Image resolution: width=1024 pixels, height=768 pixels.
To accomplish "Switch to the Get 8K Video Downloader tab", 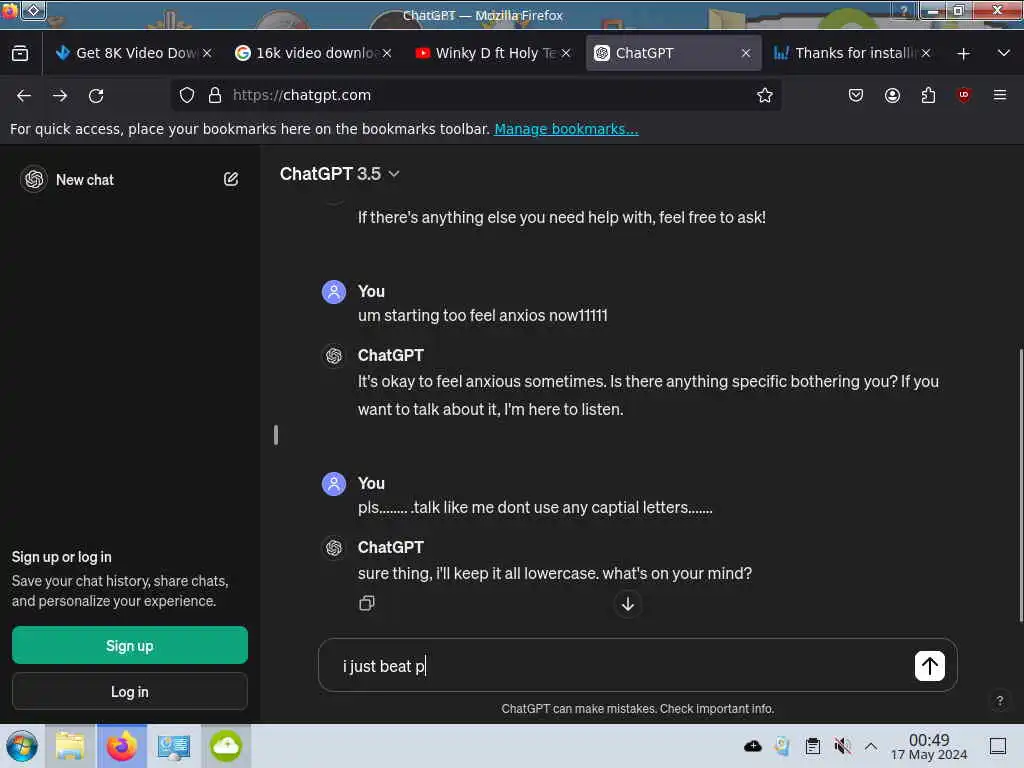I will (x=134, y=53).
